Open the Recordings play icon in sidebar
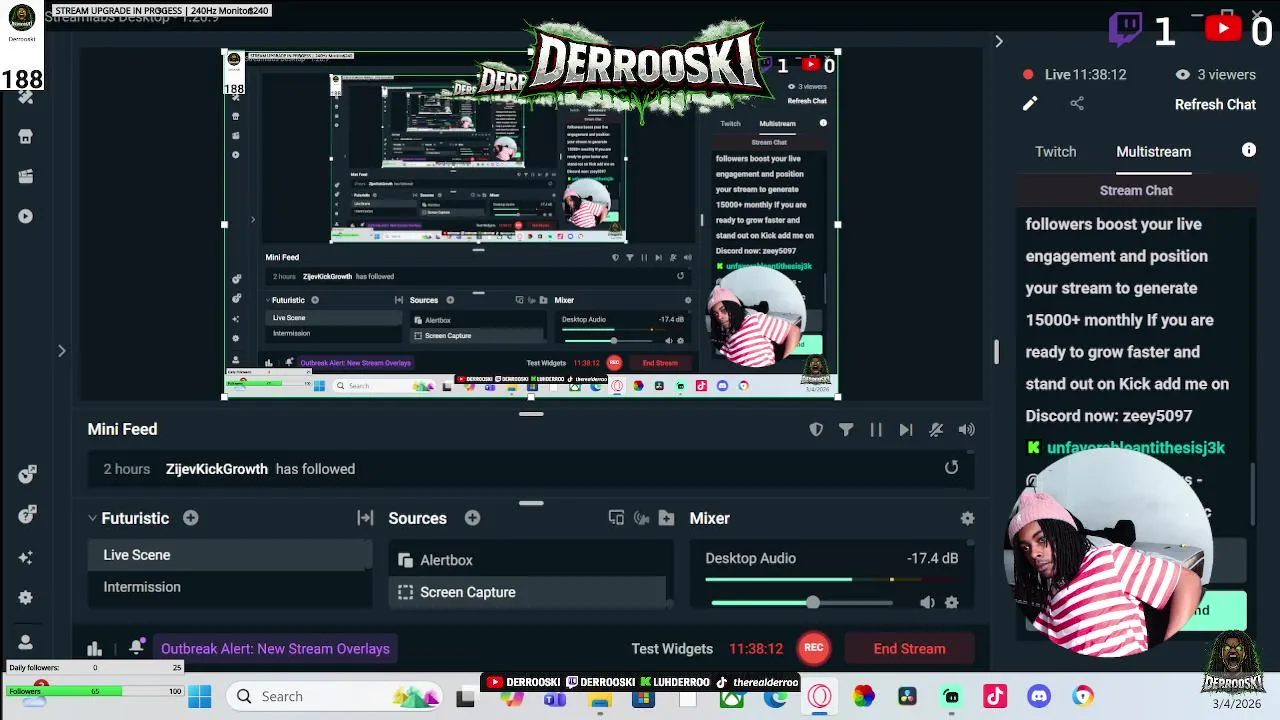The height and width of the screenshot is (720, 1280). tap(26, 216)
